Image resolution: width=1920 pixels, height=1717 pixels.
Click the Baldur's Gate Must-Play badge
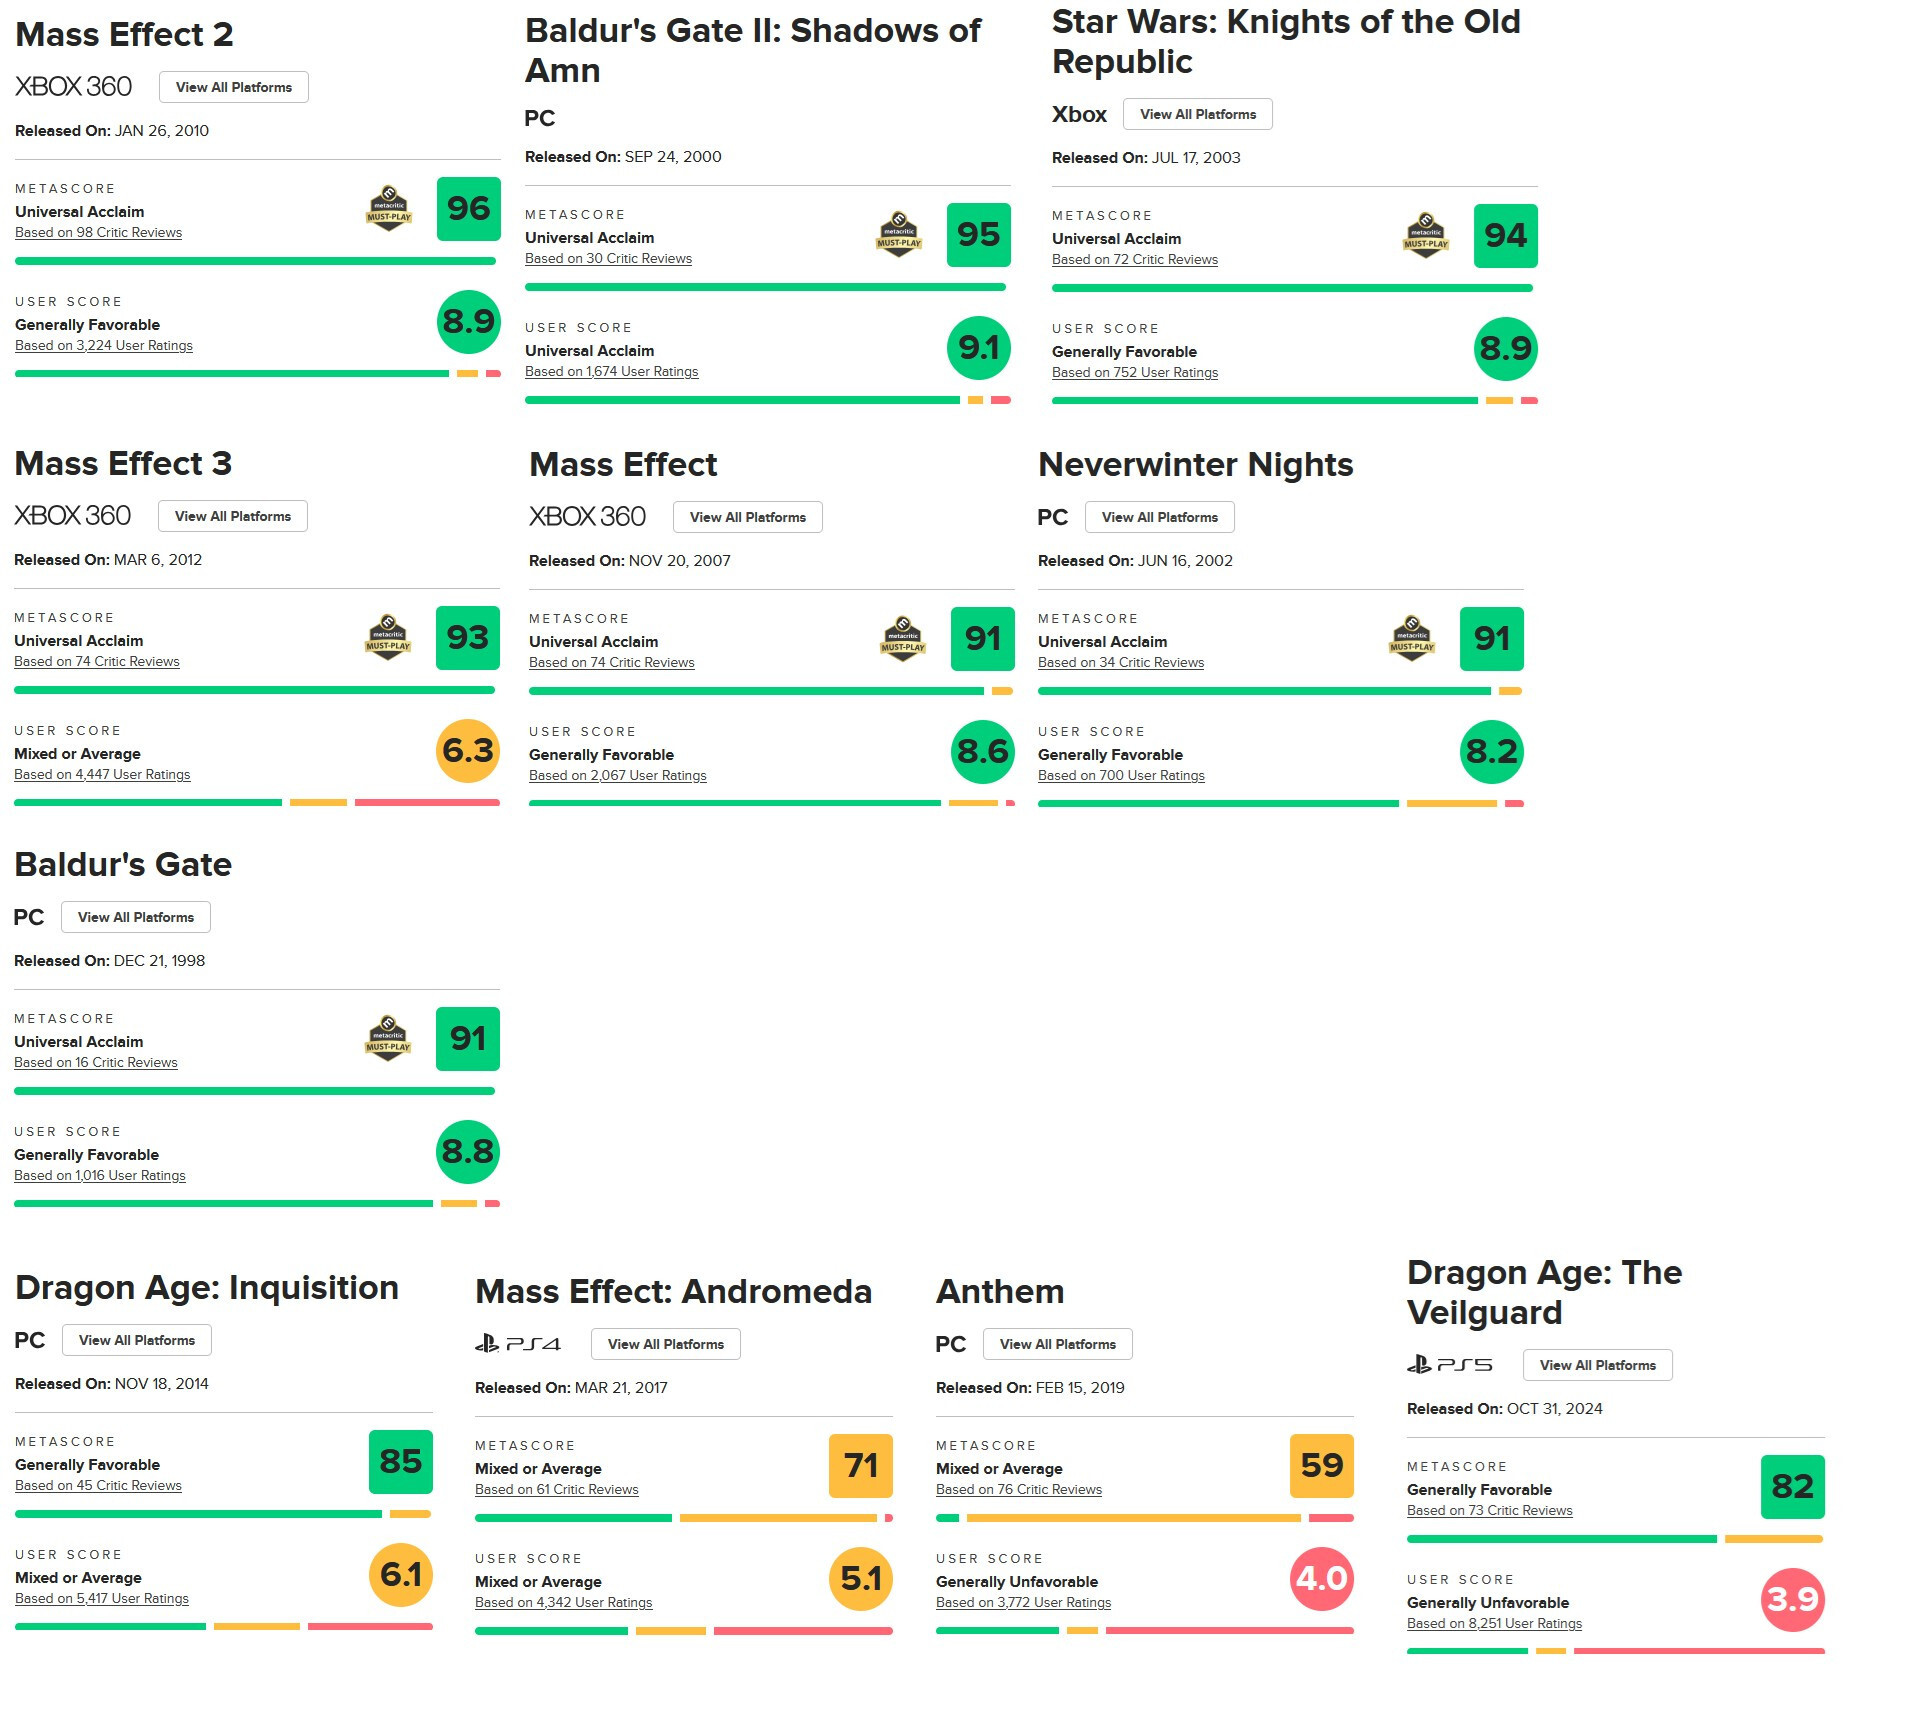coord(388,1039)
